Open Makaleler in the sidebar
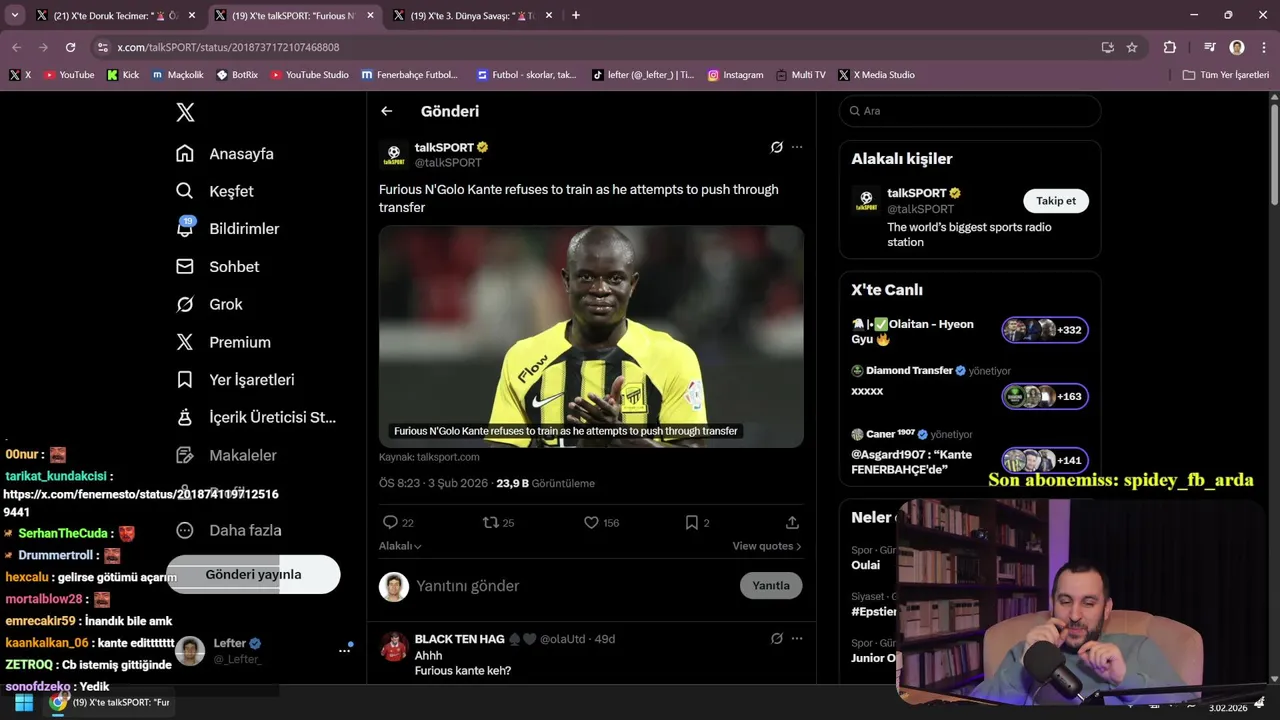 pyautogui.click(x=226, y=455)
